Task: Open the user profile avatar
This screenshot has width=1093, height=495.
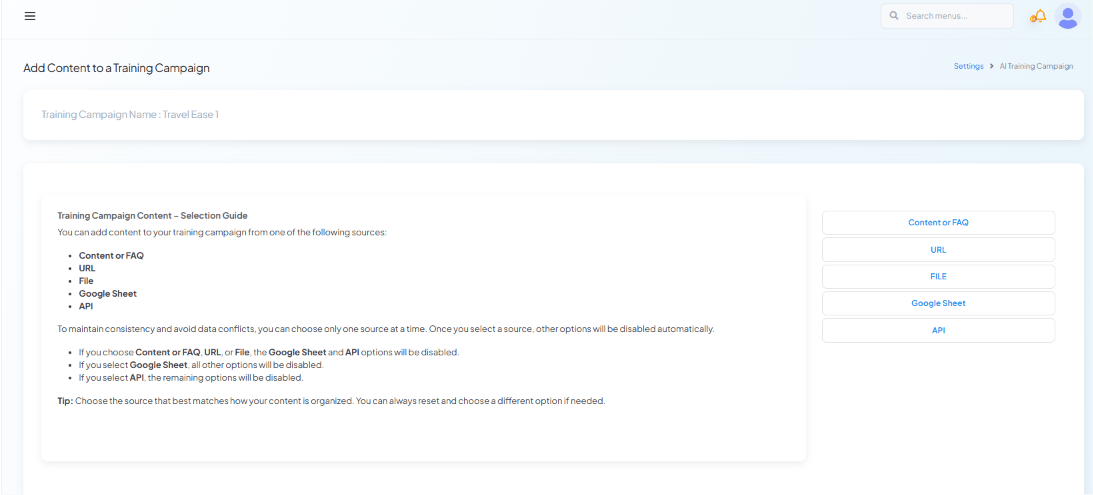Action: pyautogui.click(x=1068, y=16)
